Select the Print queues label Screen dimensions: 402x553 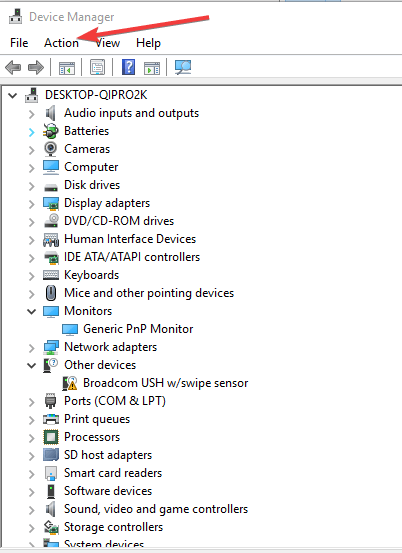pos(97,419)
